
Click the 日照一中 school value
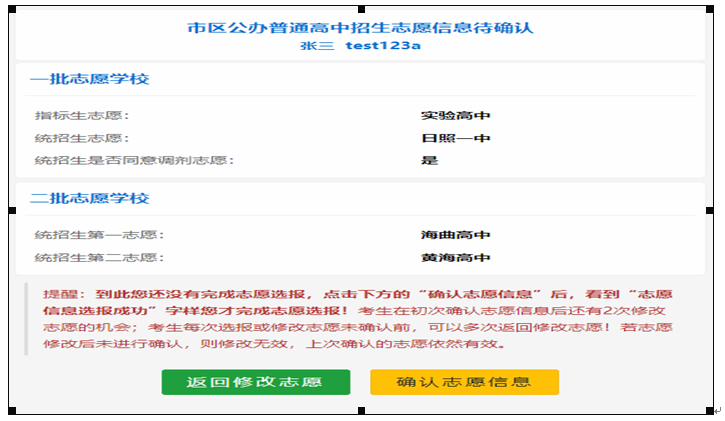(456, 138)
